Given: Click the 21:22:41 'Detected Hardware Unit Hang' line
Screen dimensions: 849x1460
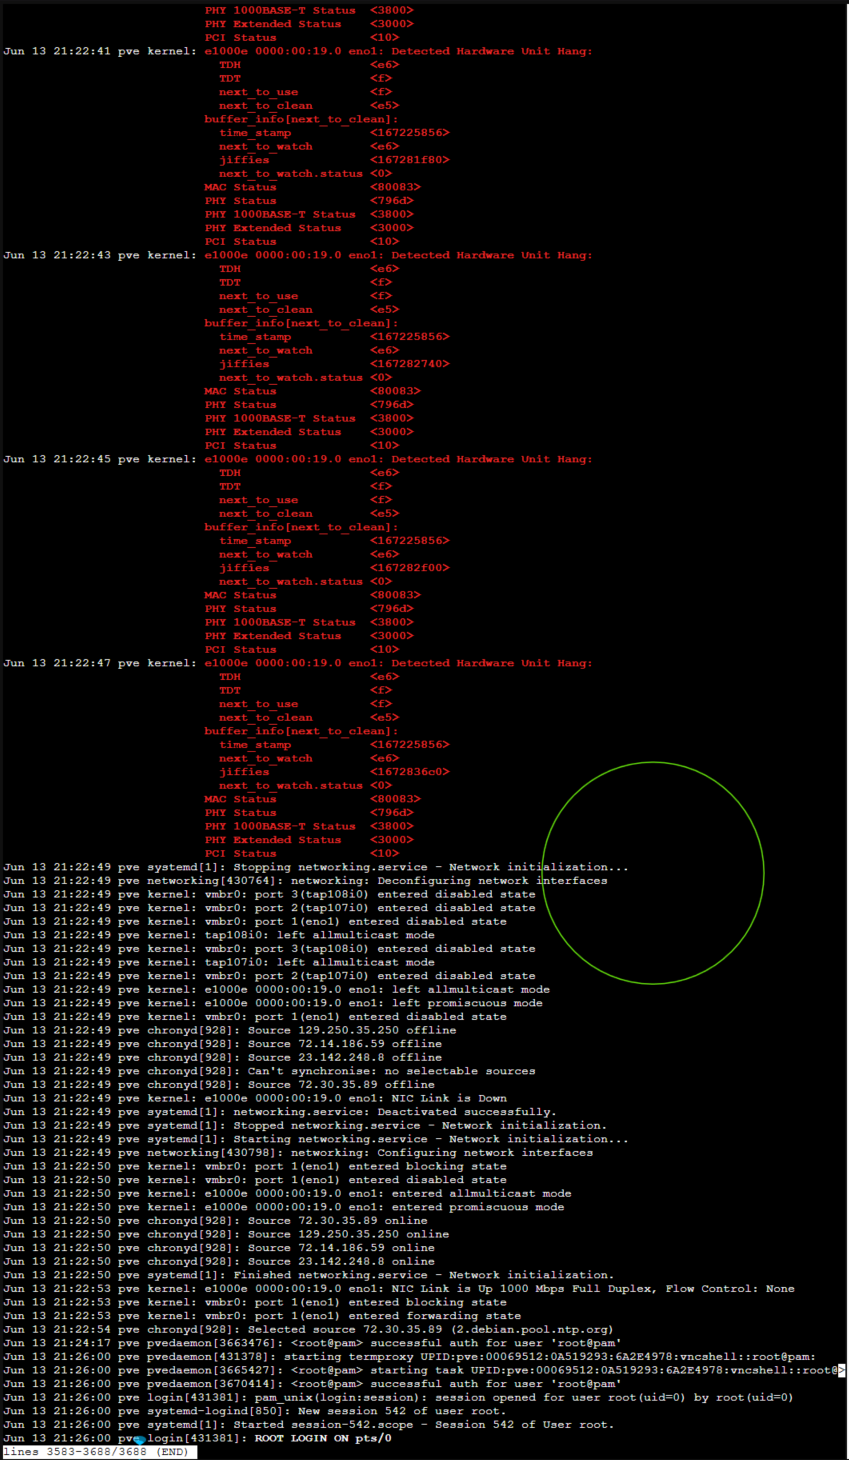Looking at the screenshot, I should (298, 51).
